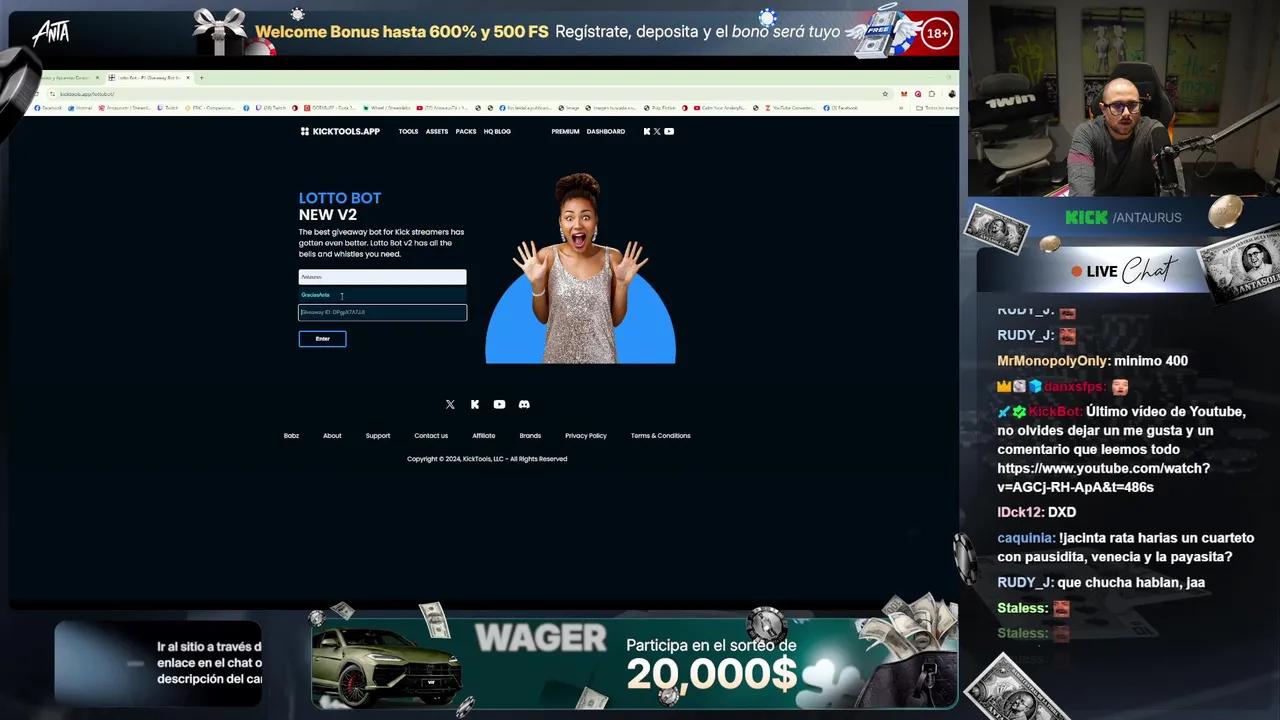This screenshot has height=720, width=1280.
Task: Open the Assets menu in the site navigation
Action: pos(437,131)
